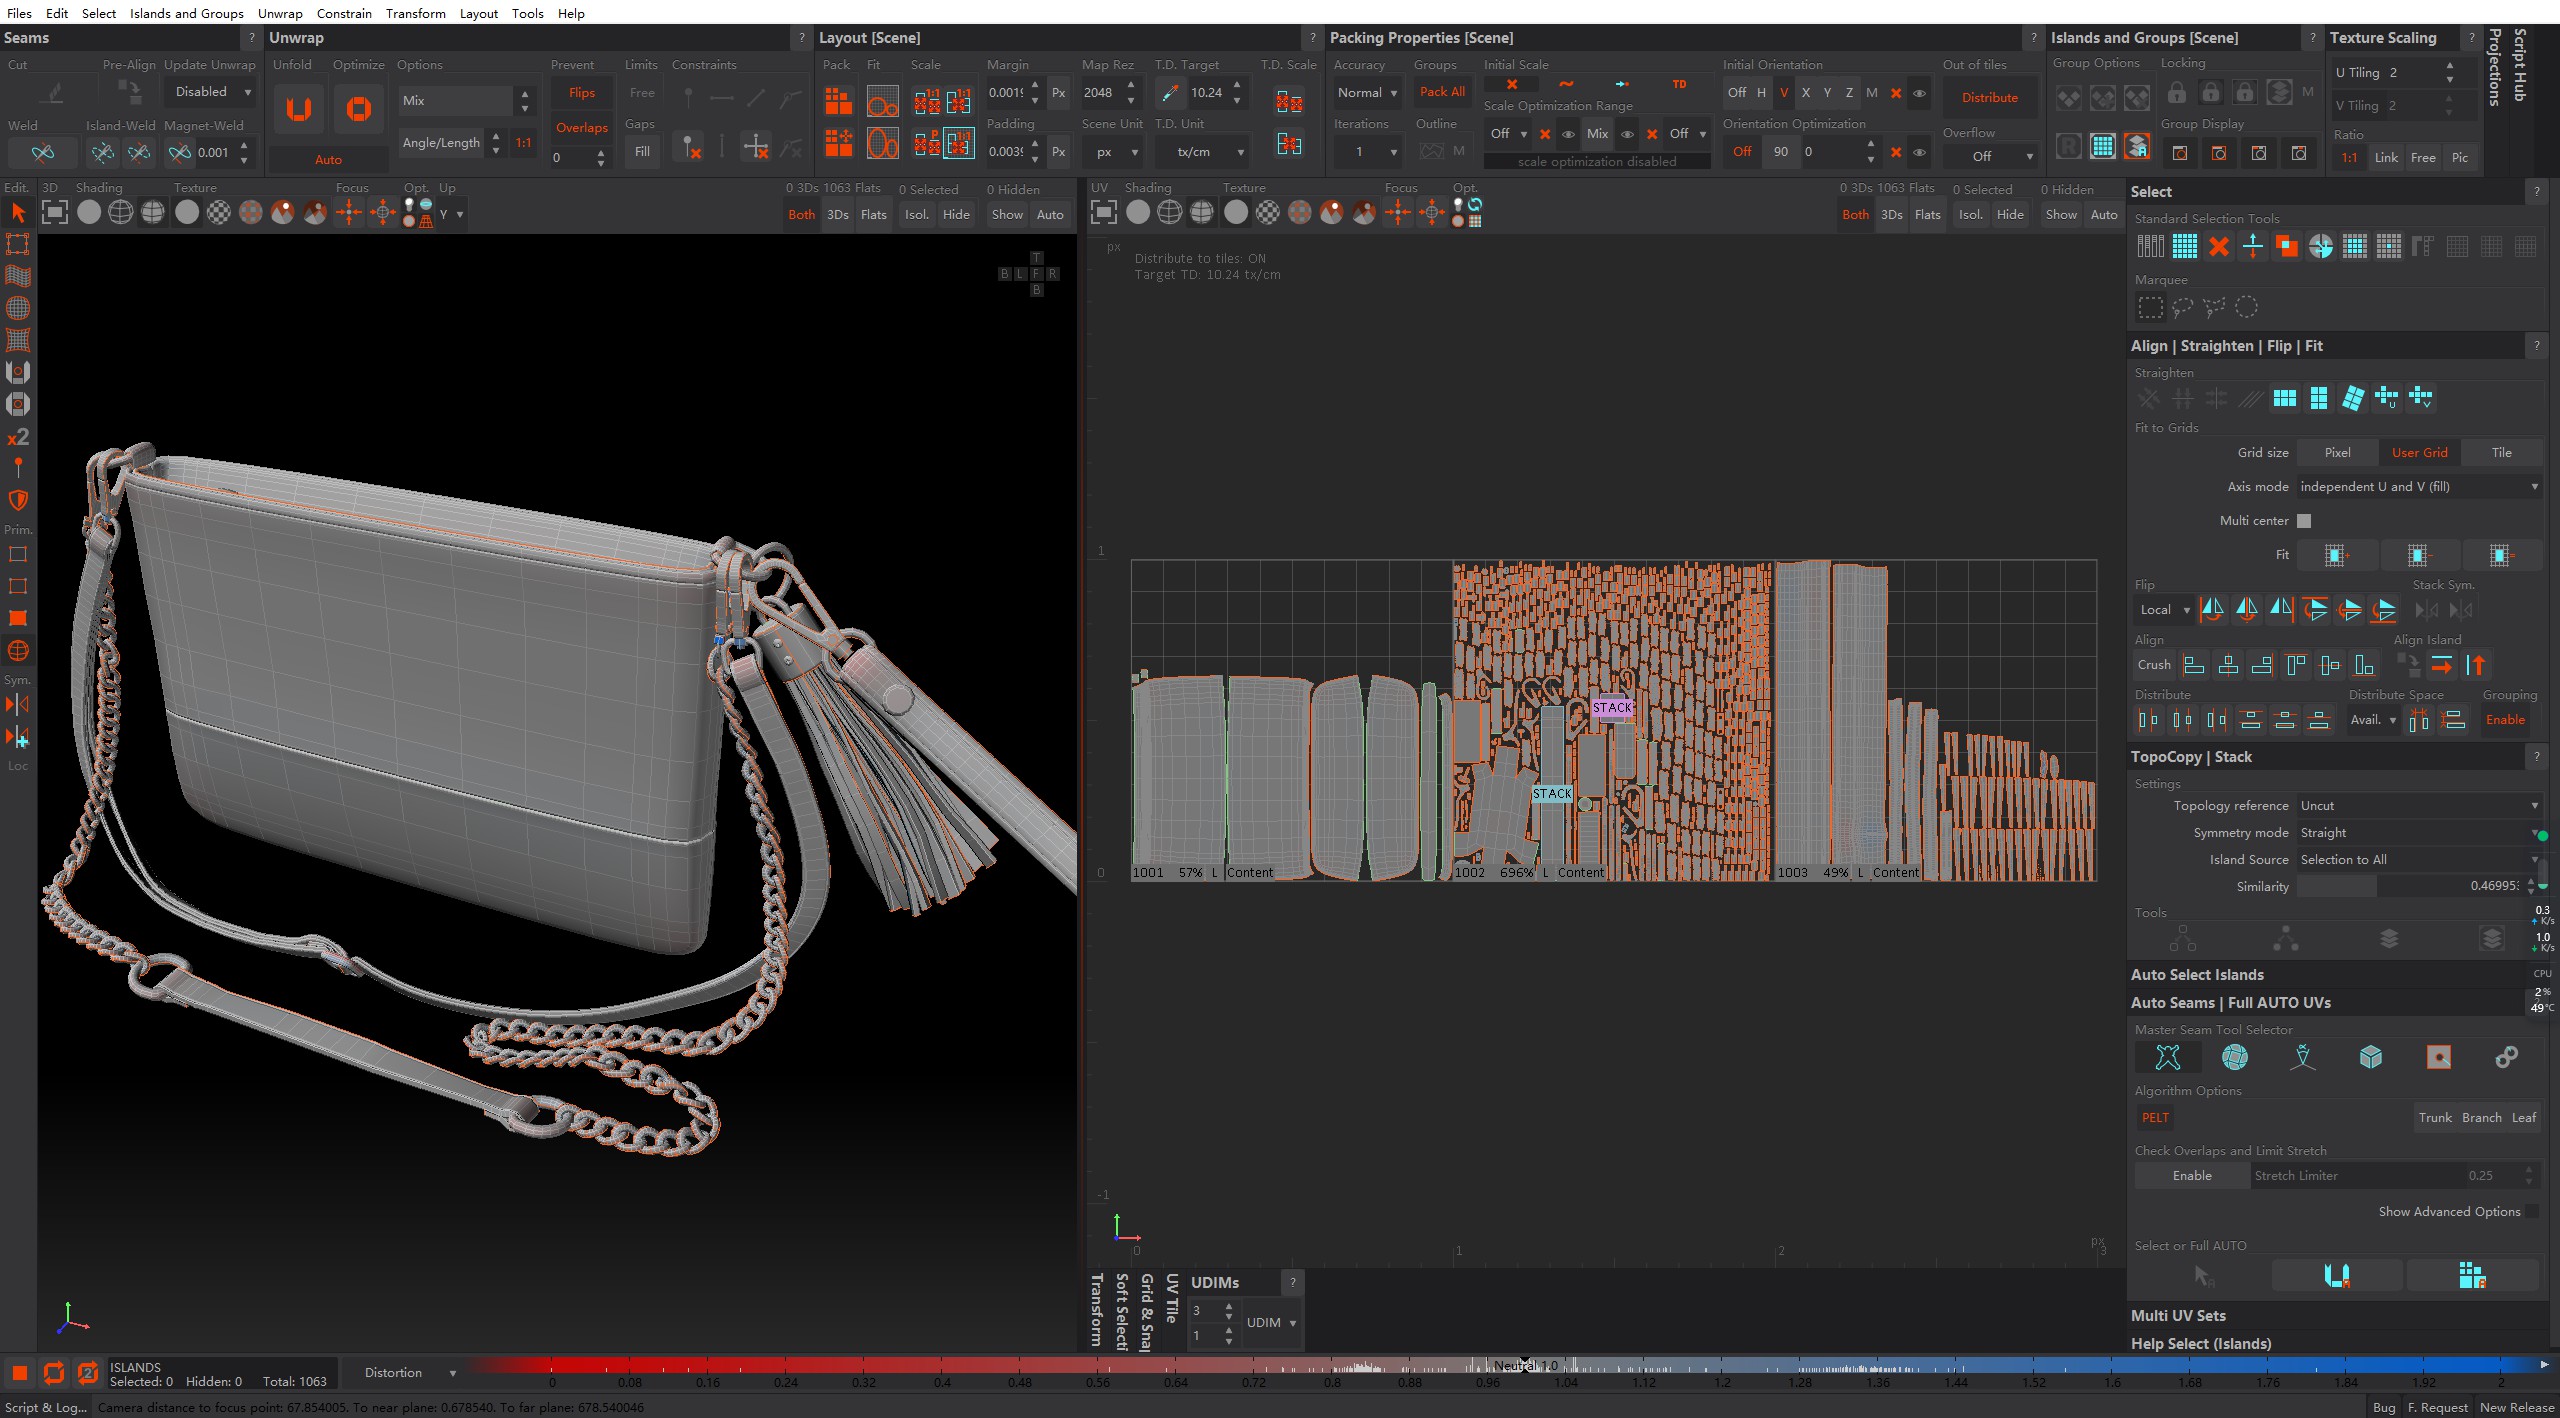This screenshot has height=1418, width=2560.
Task: Click the first Distribute horizontal icon
Action: pos(2147,720)
